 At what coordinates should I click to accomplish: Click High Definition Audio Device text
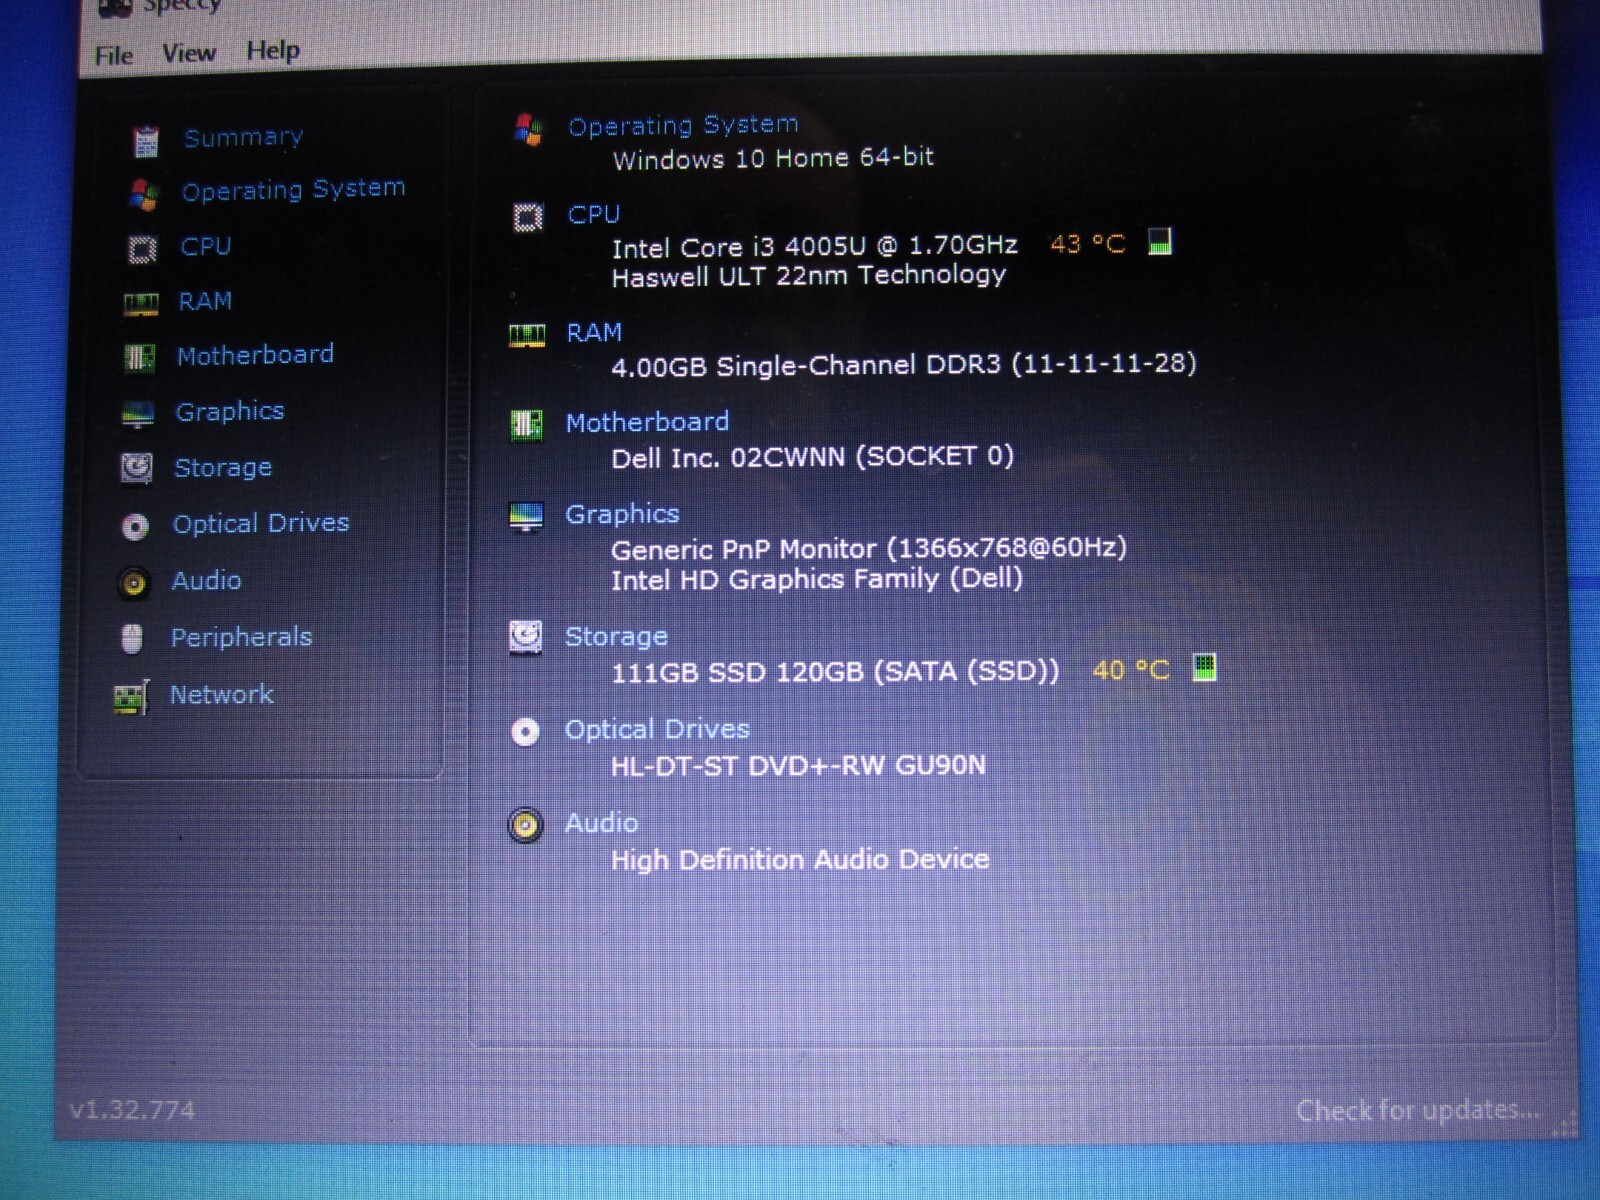pos(800,859)
